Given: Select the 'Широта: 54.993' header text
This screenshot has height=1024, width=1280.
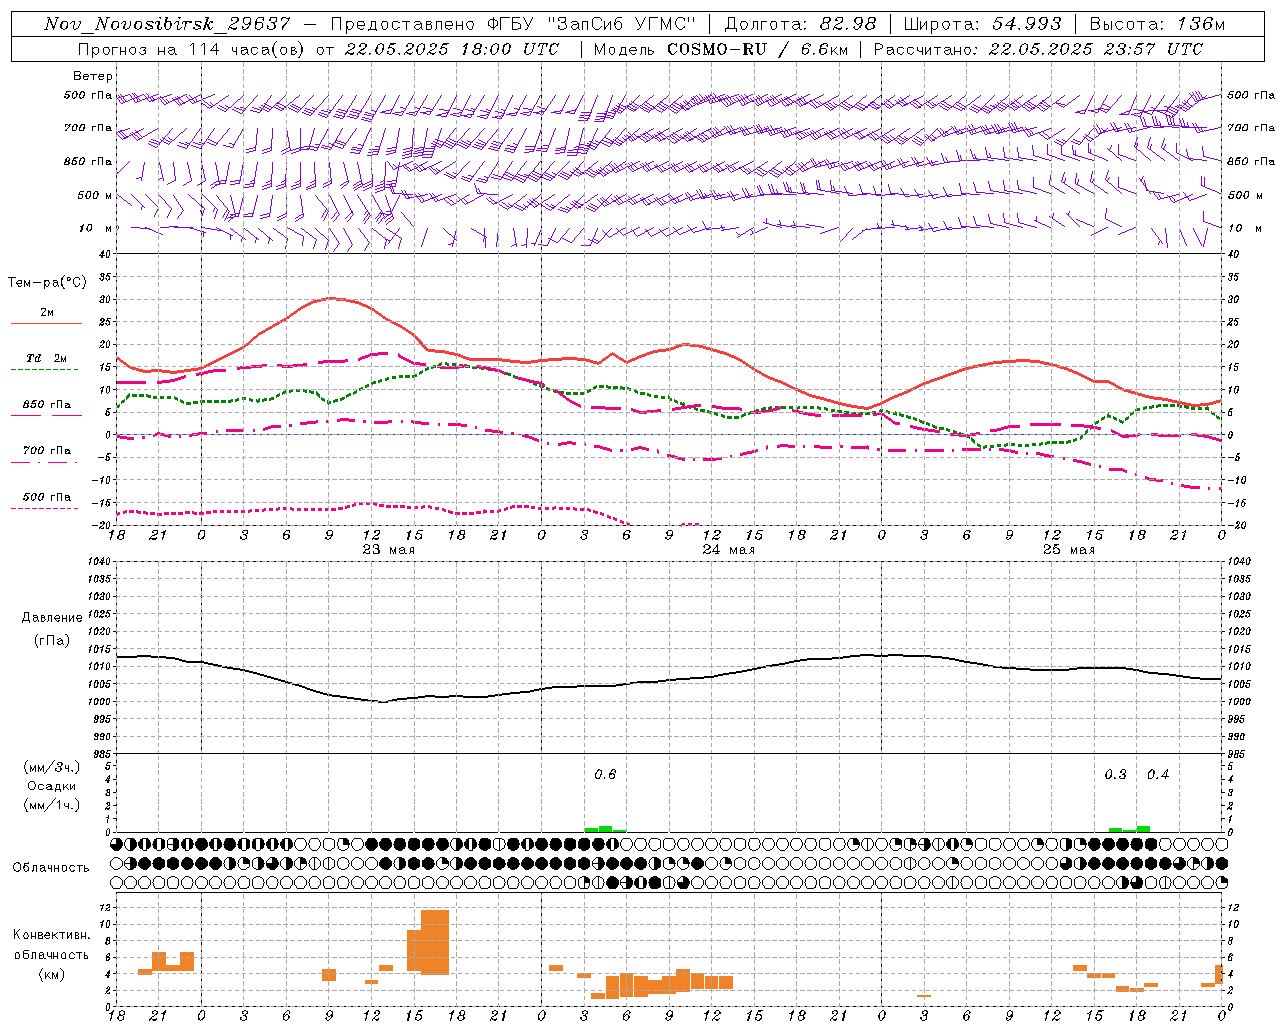Looking at the screenshot, I should pos(982,24).
